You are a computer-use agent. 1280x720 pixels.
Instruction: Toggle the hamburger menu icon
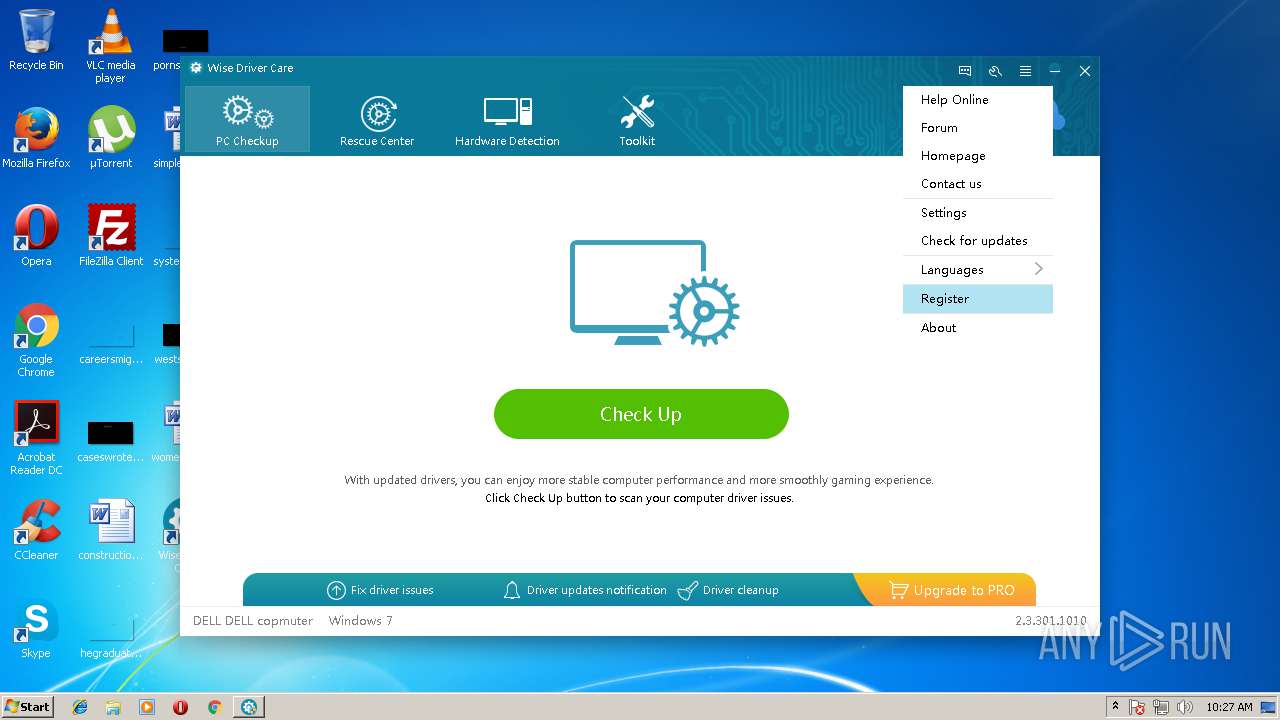pos(1025,71)
